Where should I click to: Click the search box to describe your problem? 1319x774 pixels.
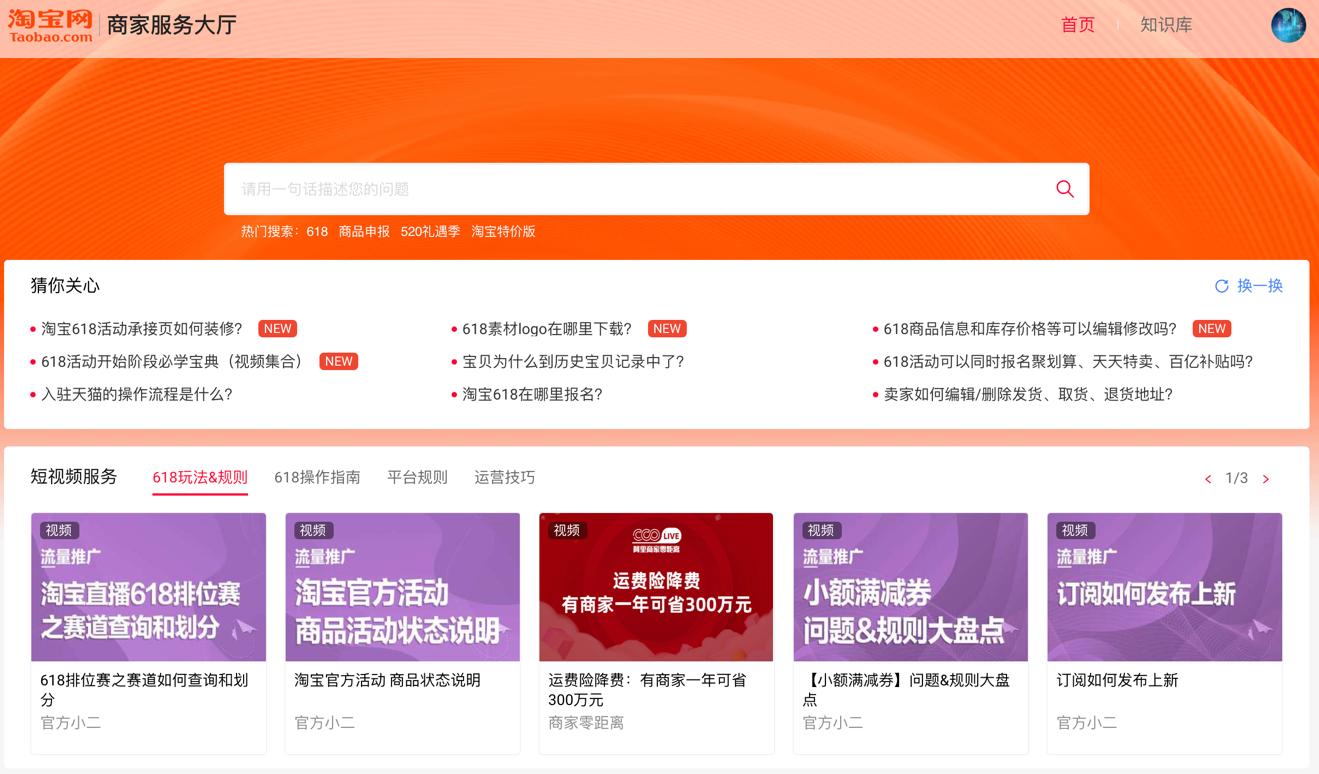pos(640,189)
